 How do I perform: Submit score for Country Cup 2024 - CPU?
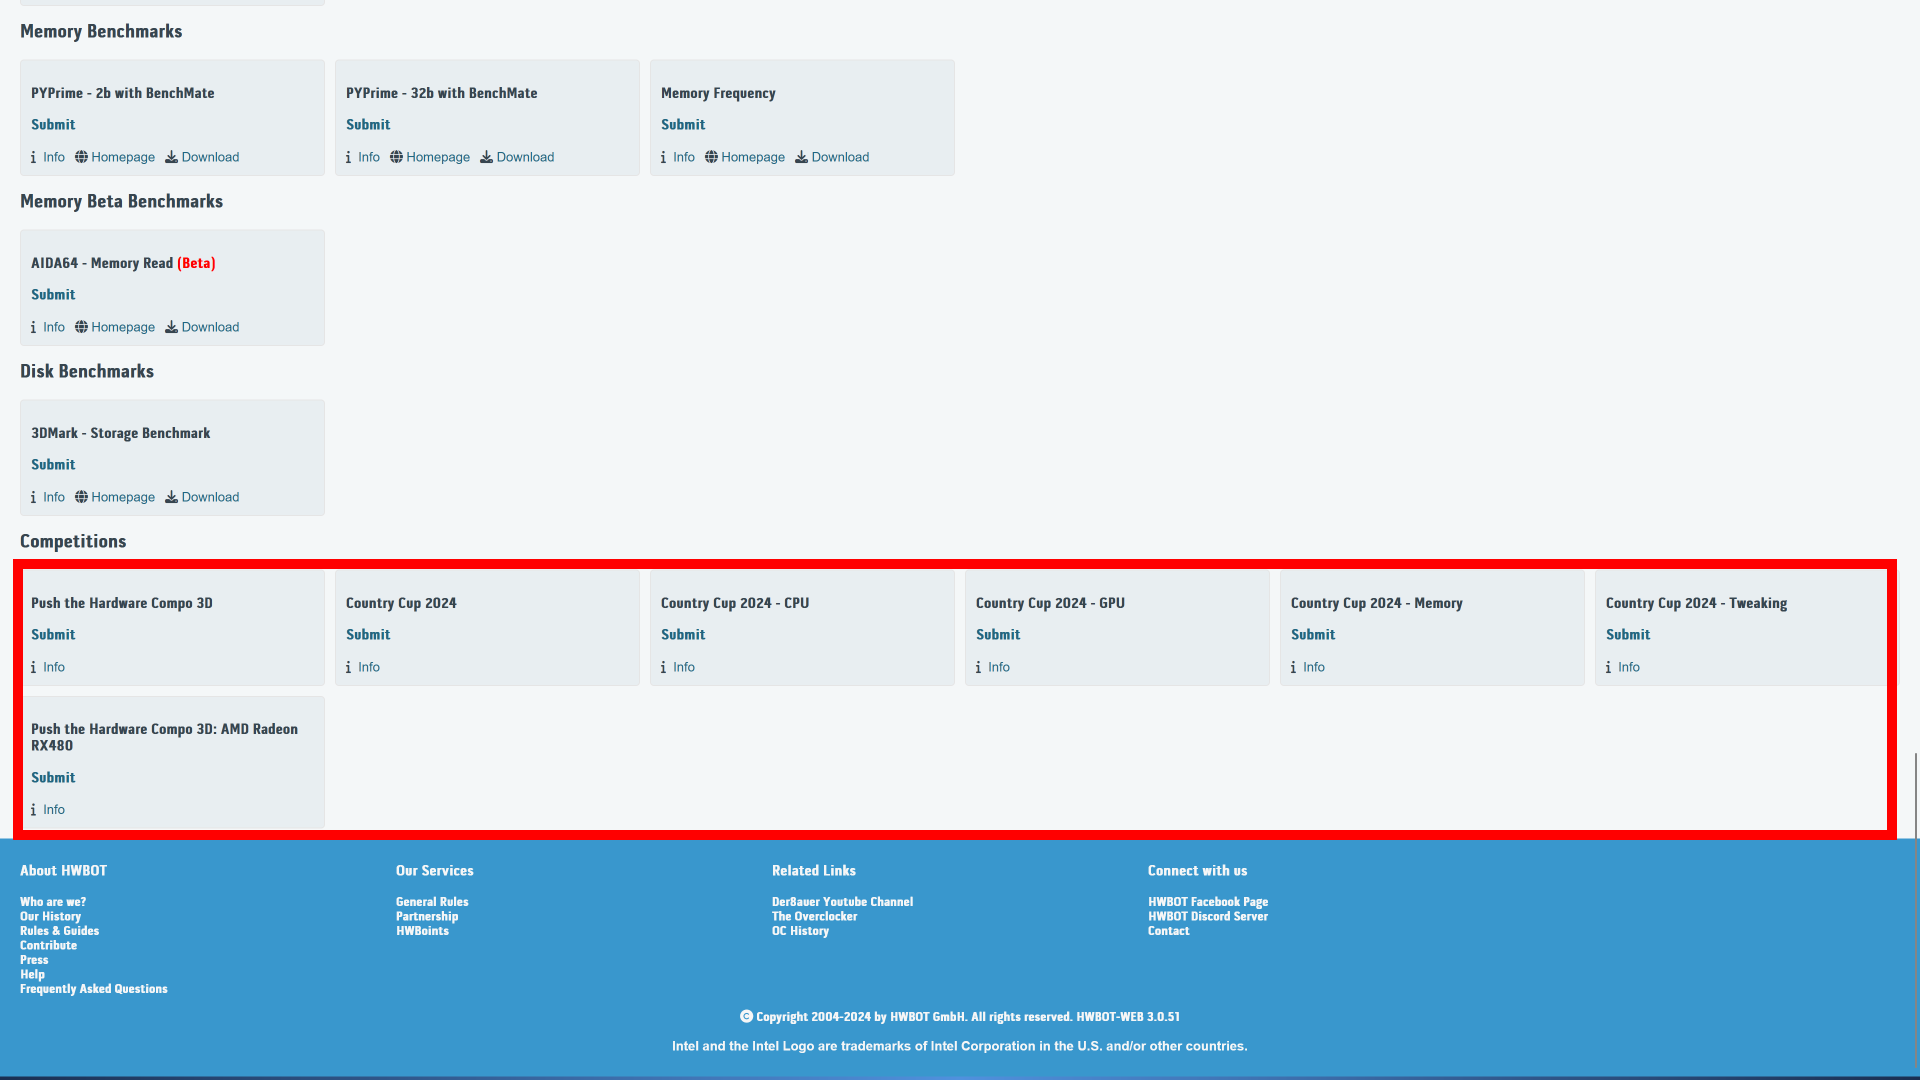[x=683, y=635]
